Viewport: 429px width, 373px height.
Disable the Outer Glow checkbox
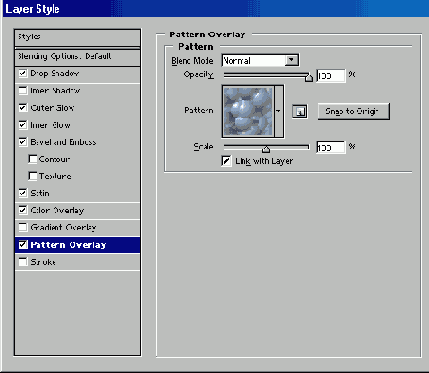(23, 108)
